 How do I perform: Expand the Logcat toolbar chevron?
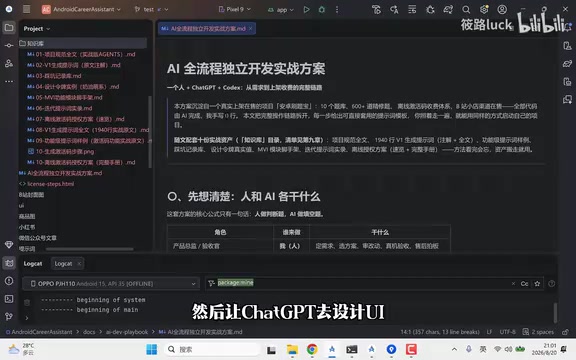coord(27,318)
